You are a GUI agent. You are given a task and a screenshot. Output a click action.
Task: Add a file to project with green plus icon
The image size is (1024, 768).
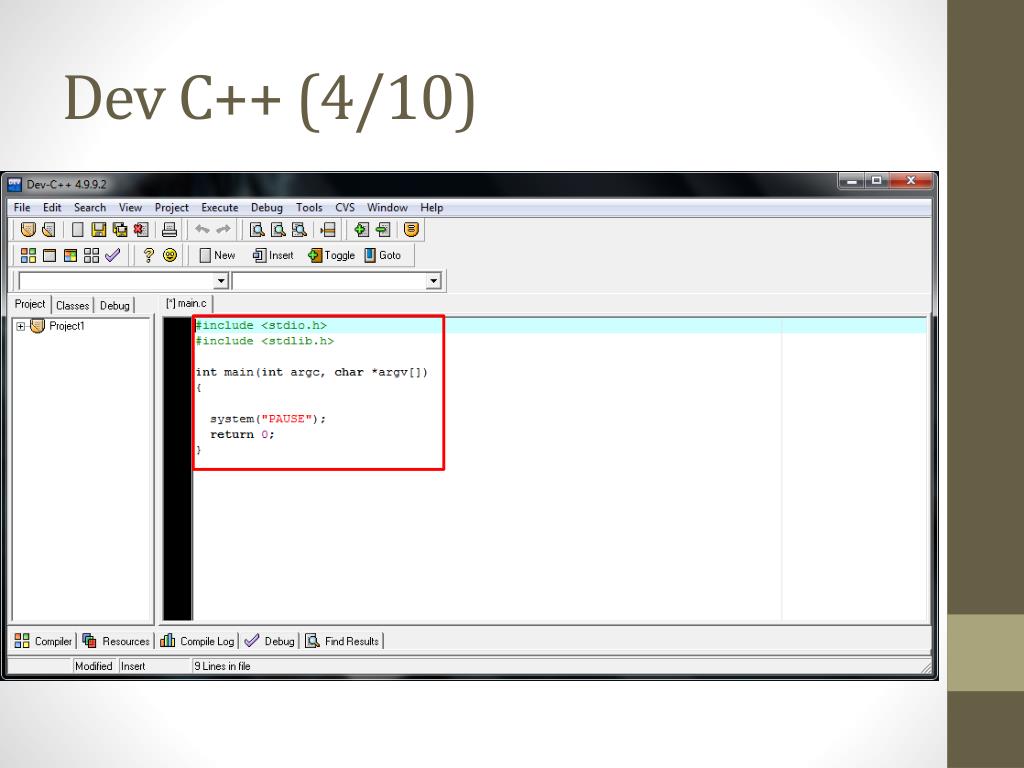(361, 229)
